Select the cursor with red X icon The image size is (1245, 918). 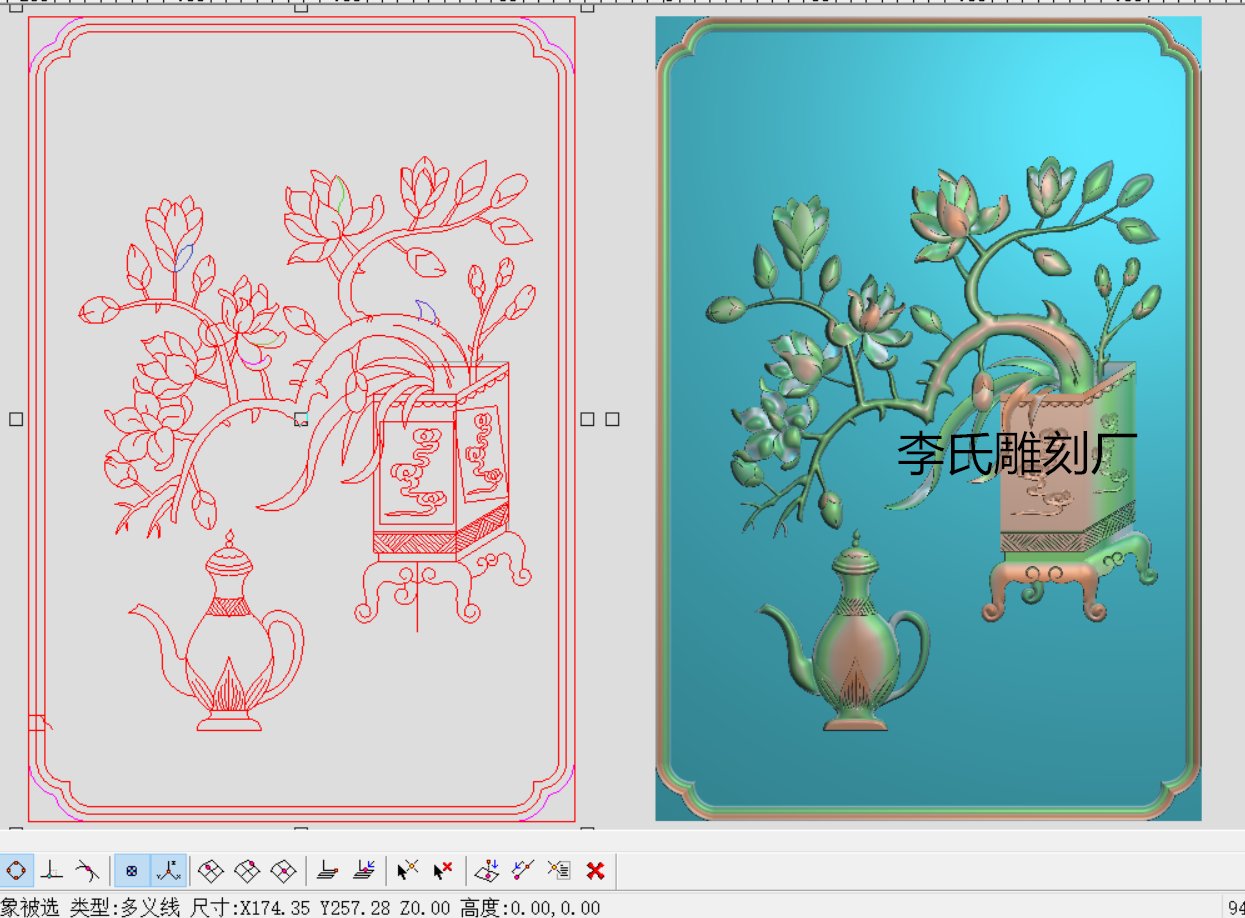[x=443, y=870]
